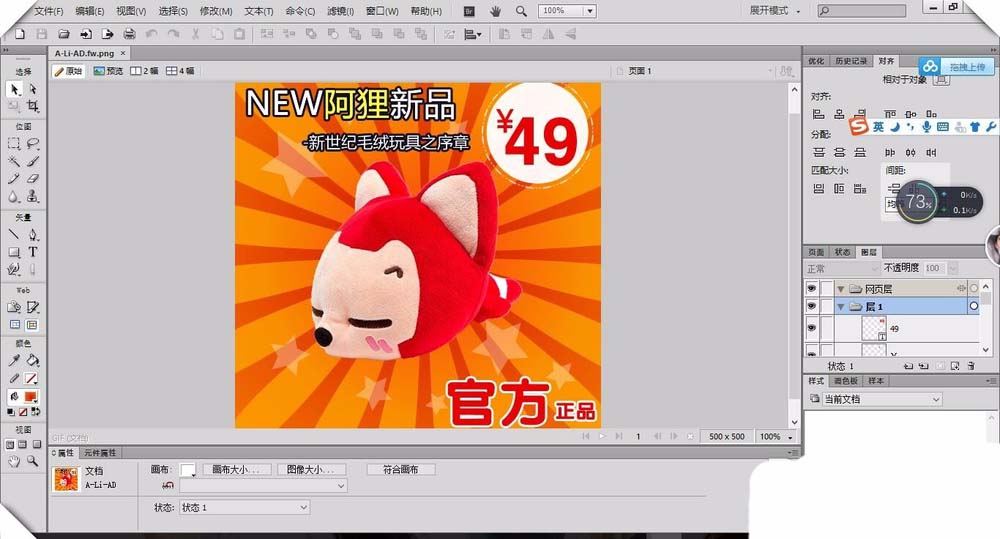Viewport: 1000px width, 539px height.
Task: Select the Zoom magnifier tool in toolbox
Action: tap(33, 461)
